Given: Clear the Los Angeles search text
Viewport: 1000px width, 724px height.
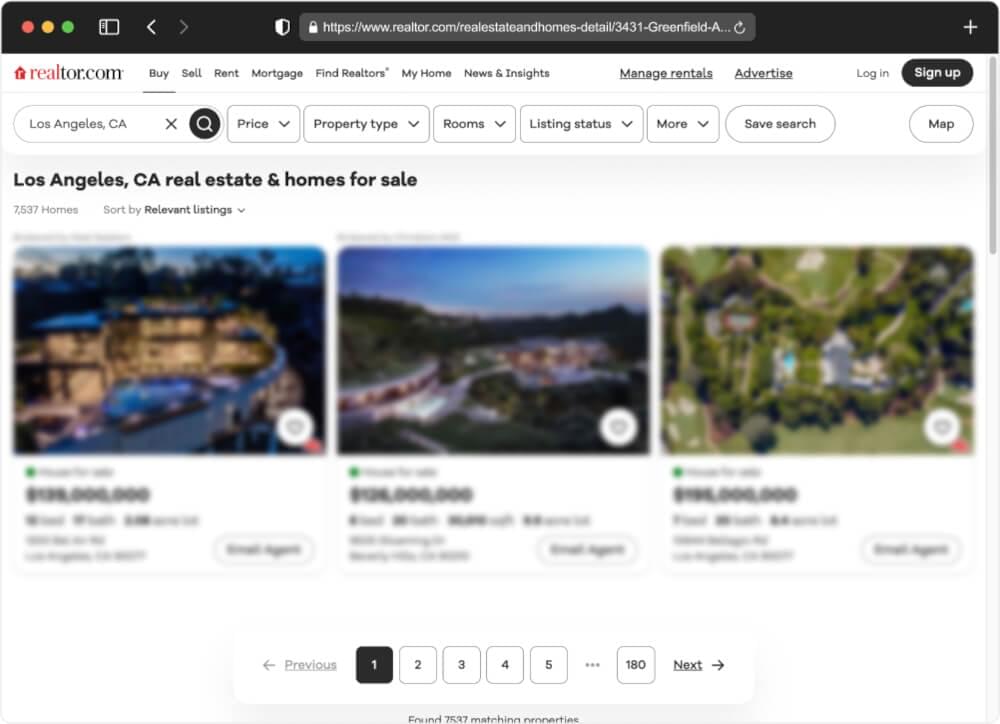Looking at the screenshot, I should [171, 124].
